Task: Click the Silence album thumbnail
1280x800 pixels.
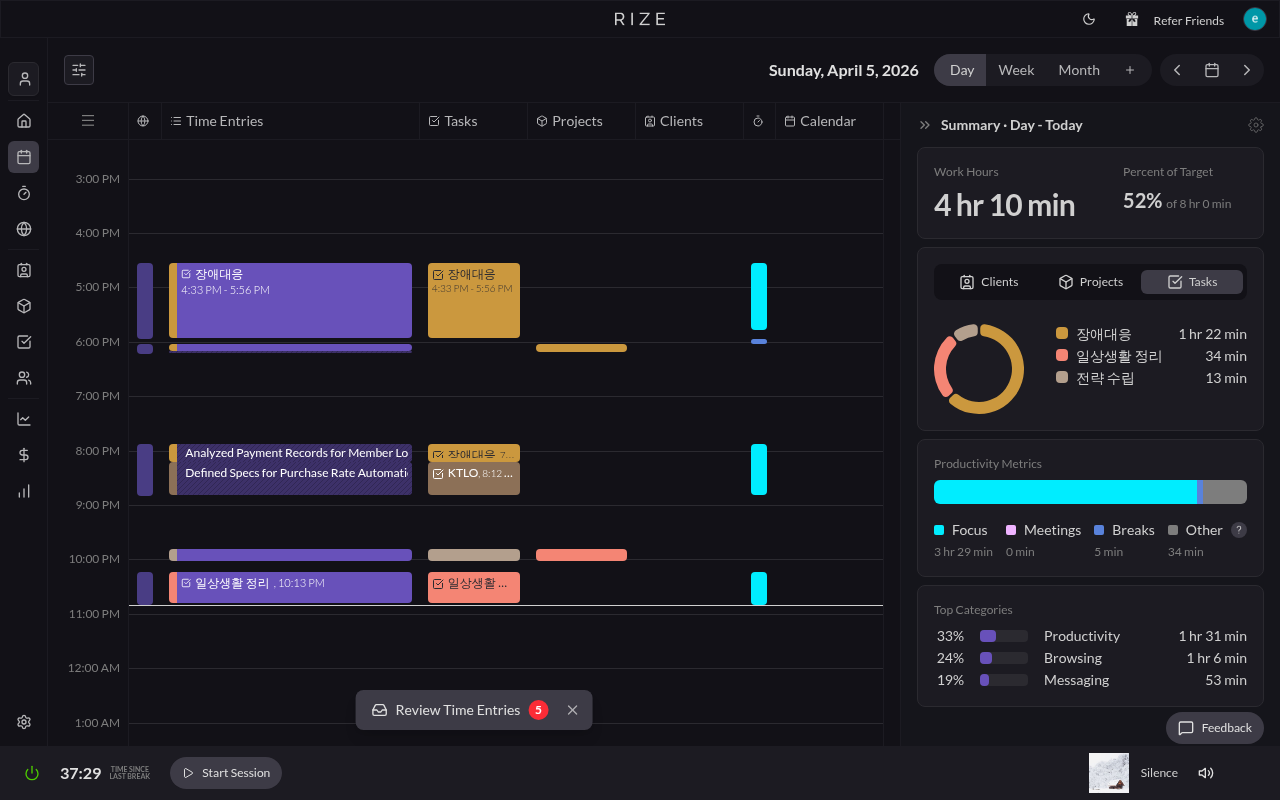Action: point(1108,773)
